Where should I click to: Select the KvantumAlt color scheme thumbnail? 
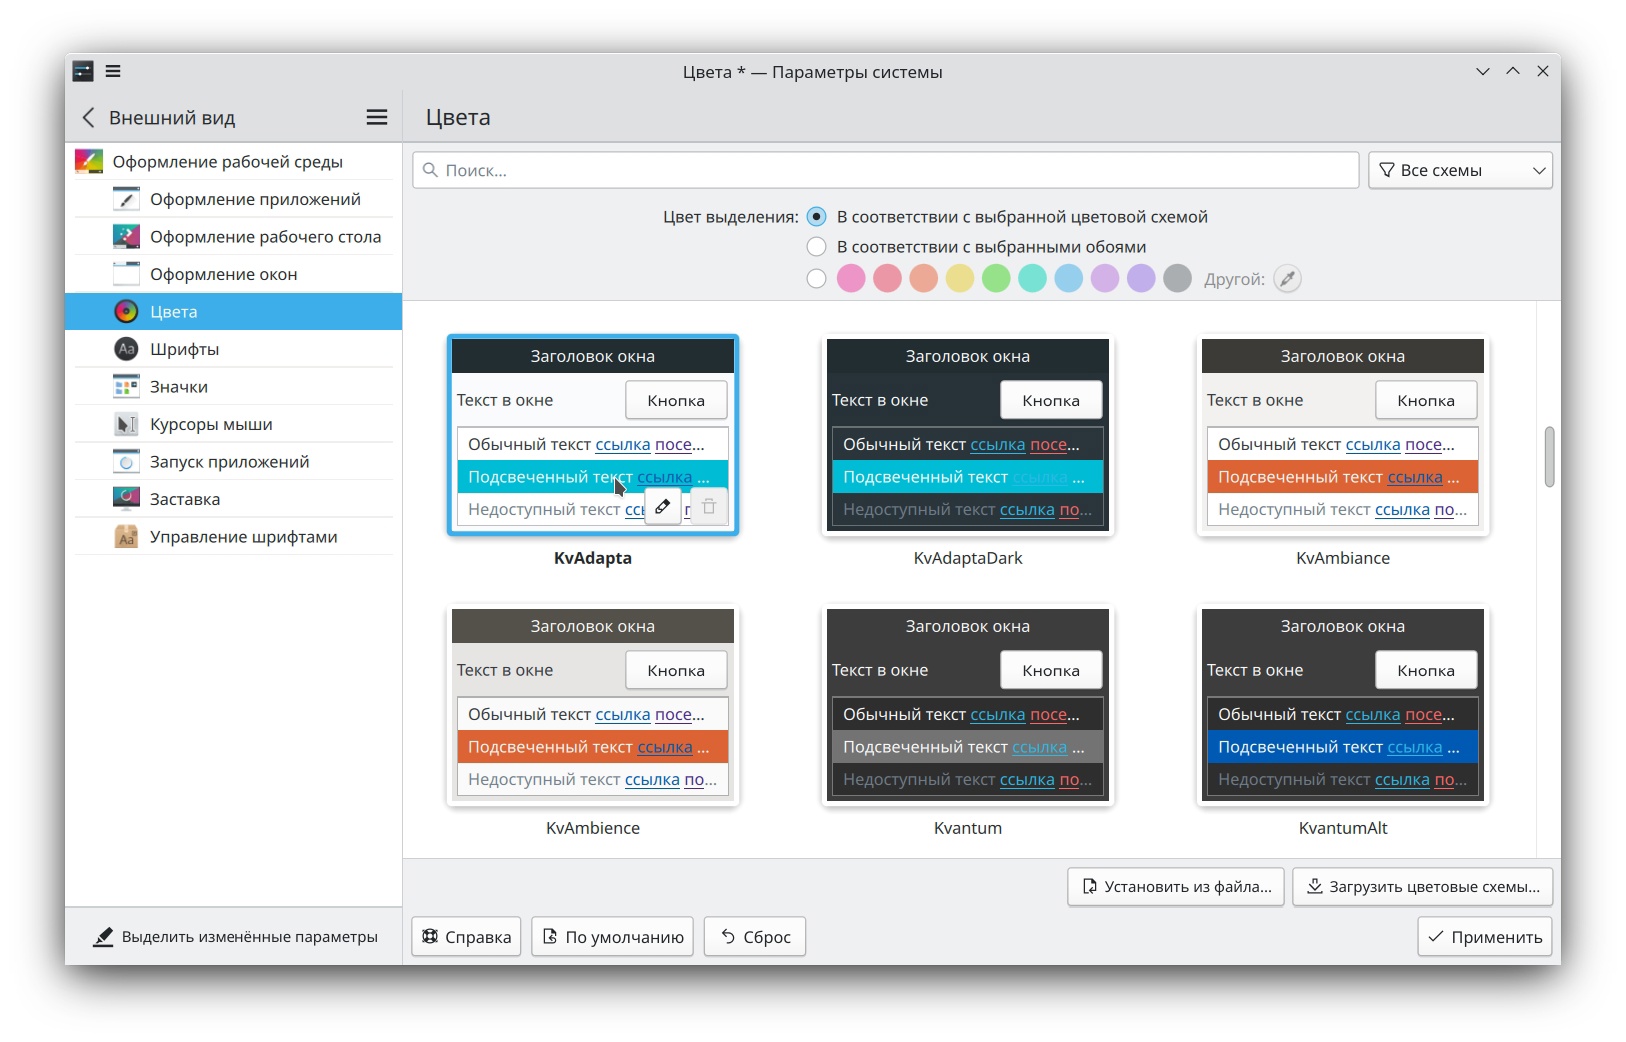(x=1343, y=705)
